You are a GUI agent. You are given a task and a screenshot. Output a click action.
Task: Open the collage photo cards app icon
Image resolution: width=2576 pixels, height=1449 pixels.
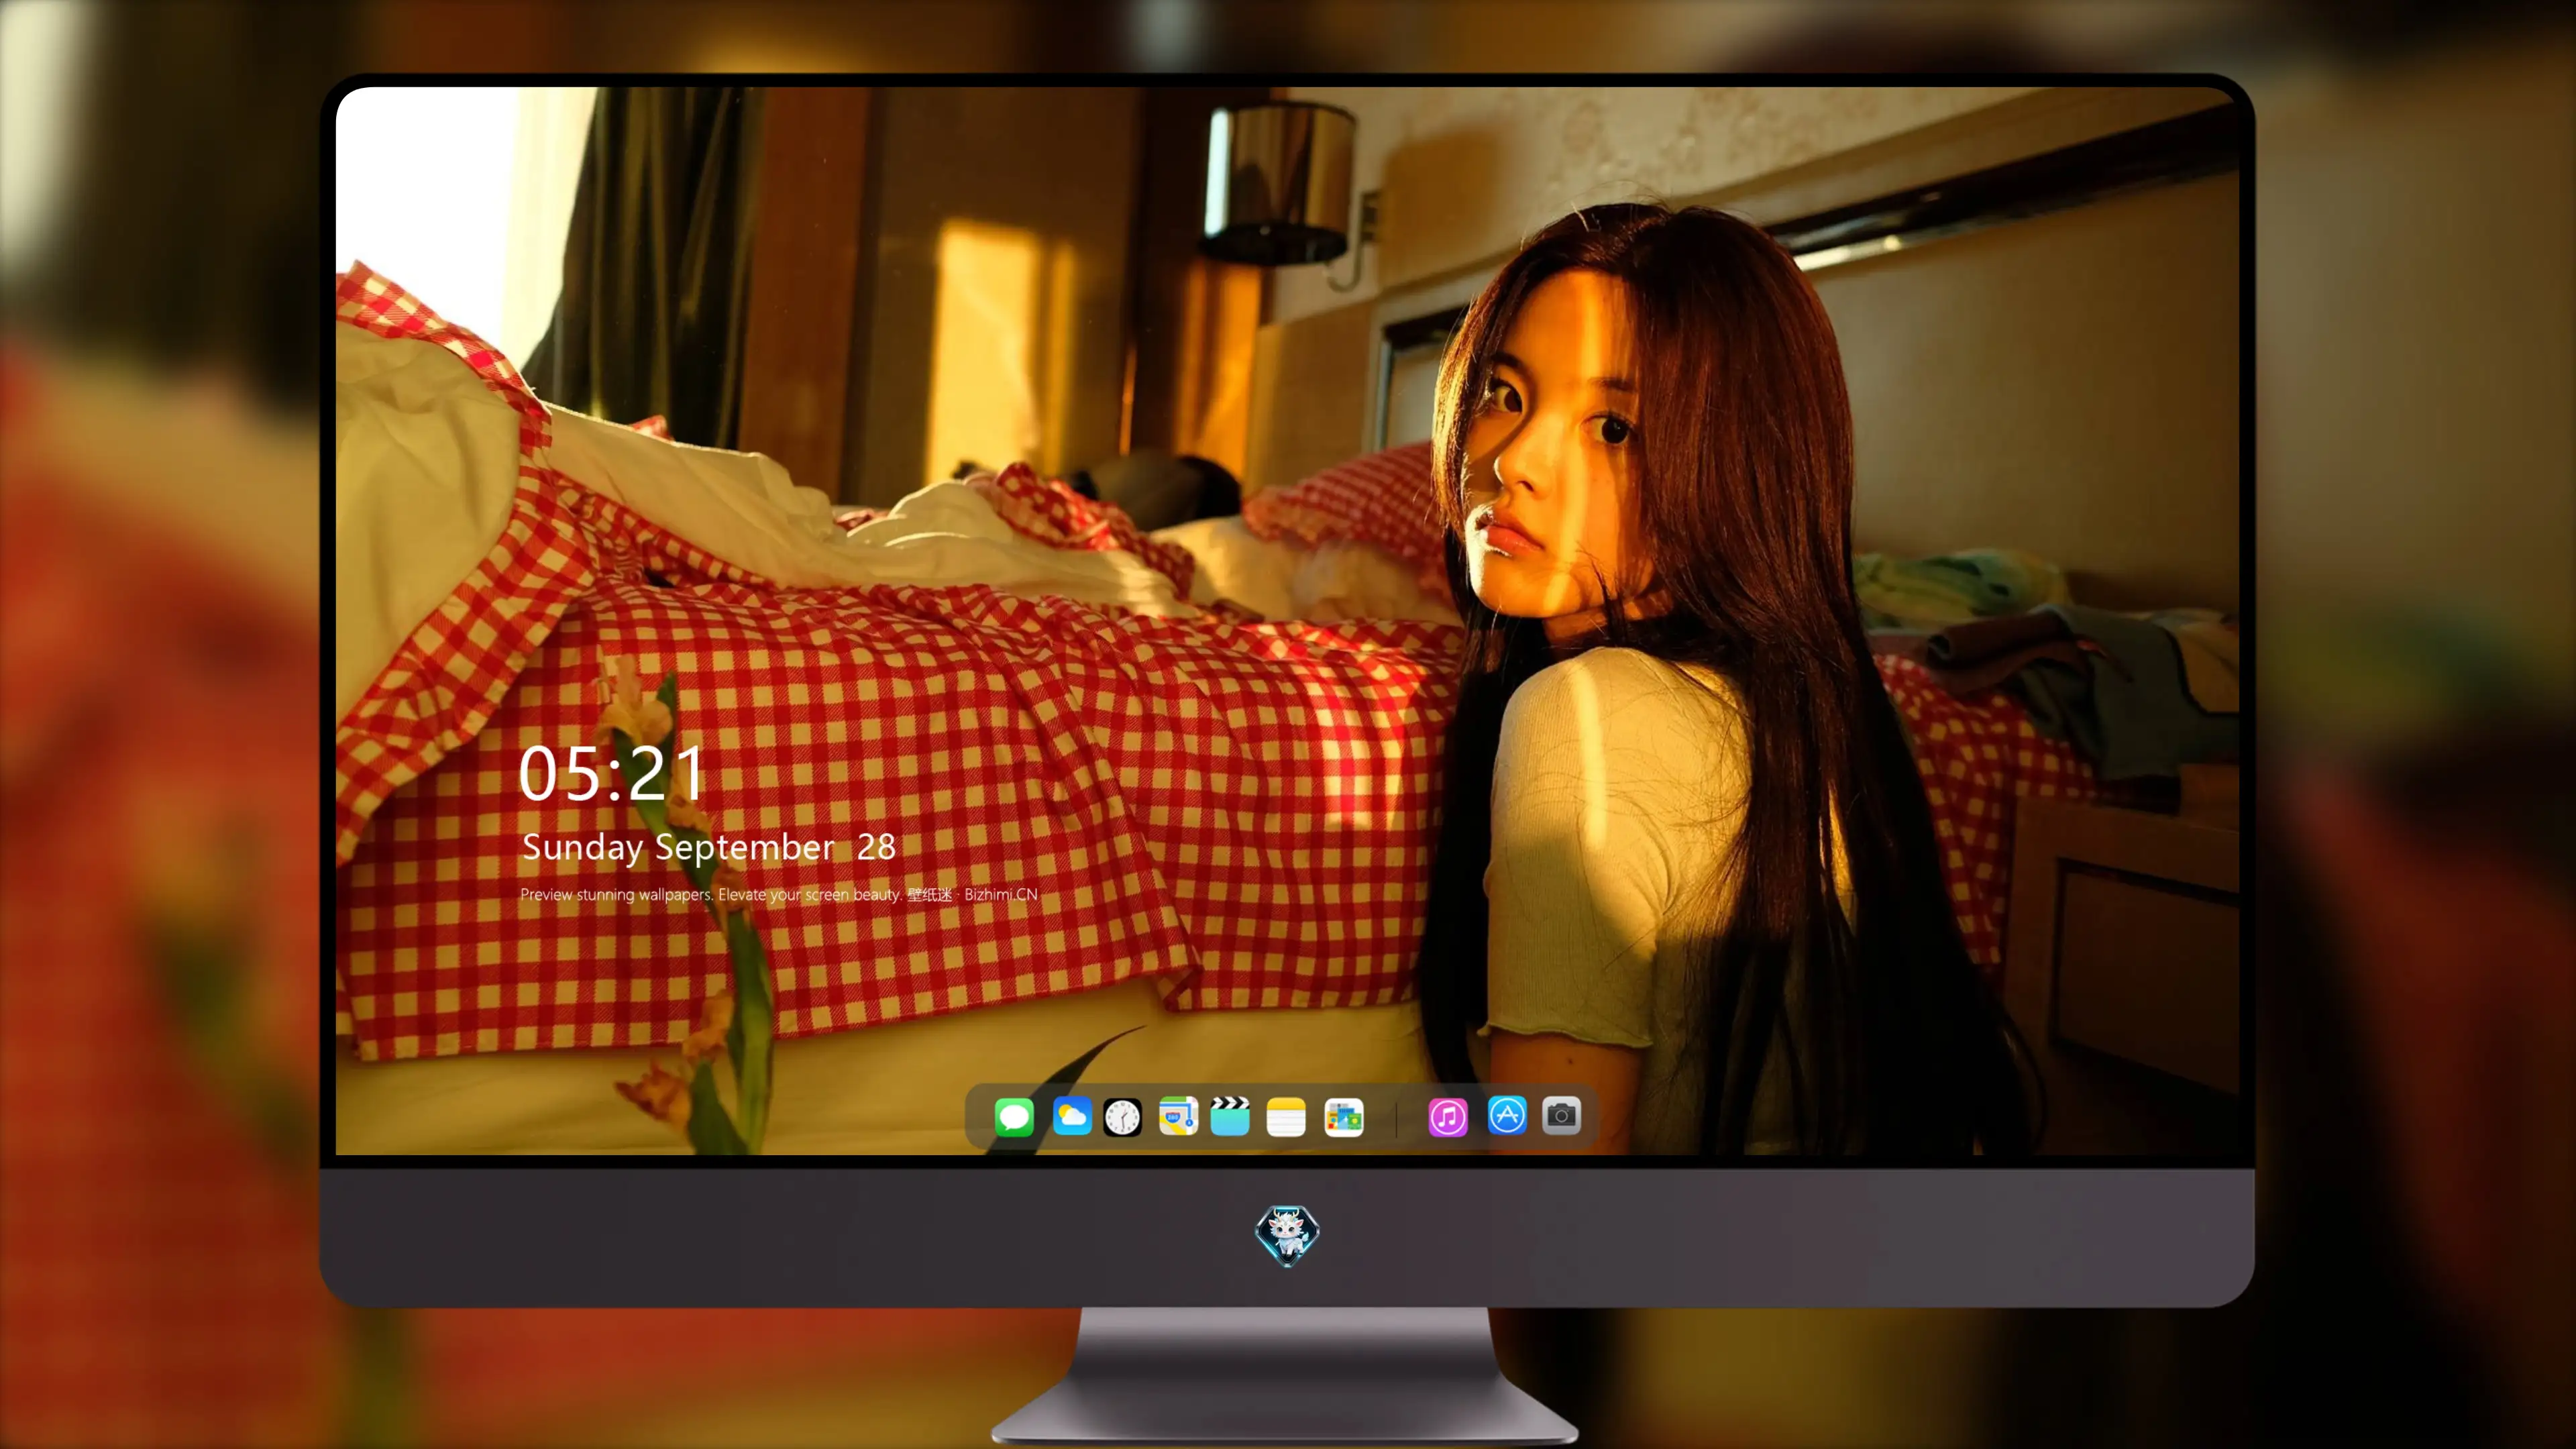(x=1343, y=1117)
